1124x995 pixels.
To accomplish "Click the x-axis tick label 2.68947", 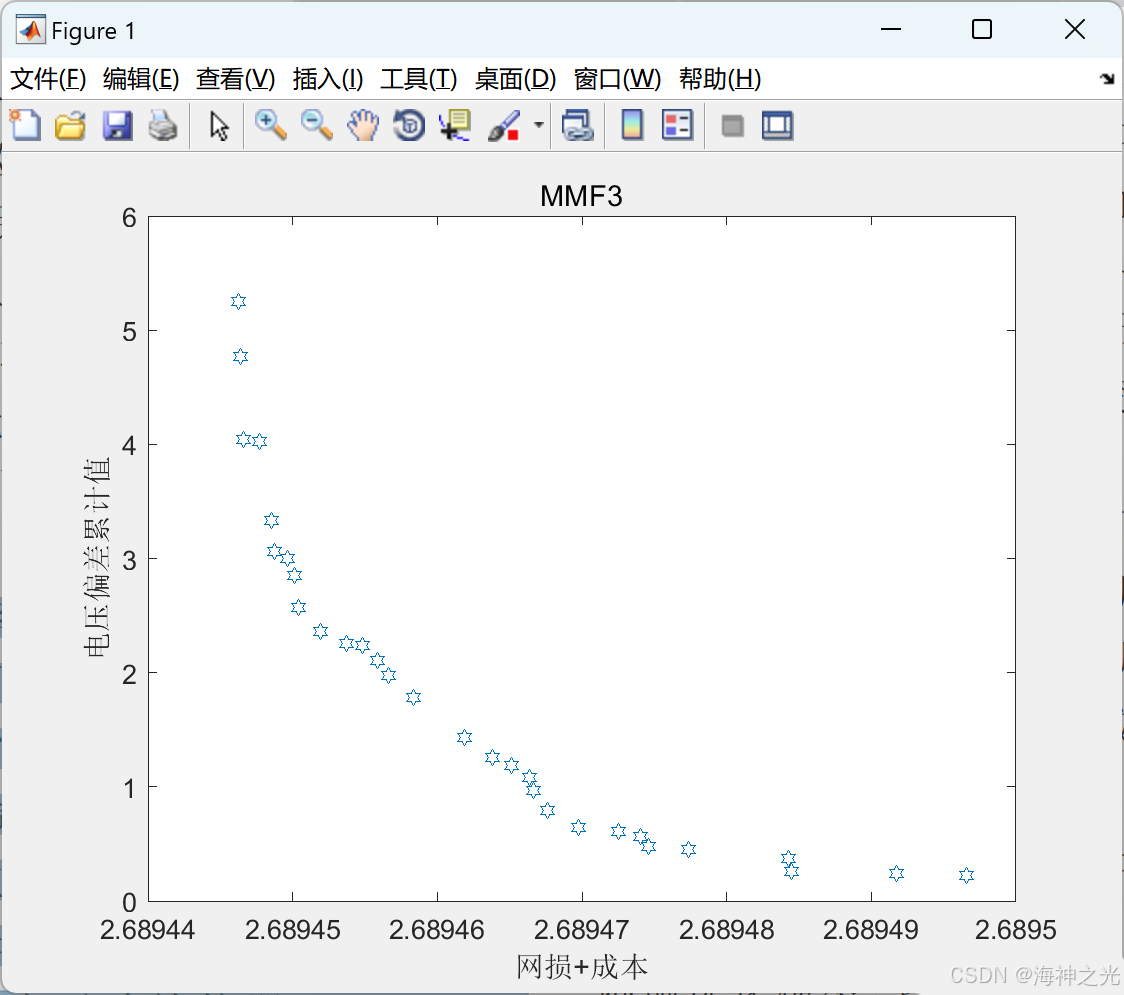I will (x=581, y=930).
